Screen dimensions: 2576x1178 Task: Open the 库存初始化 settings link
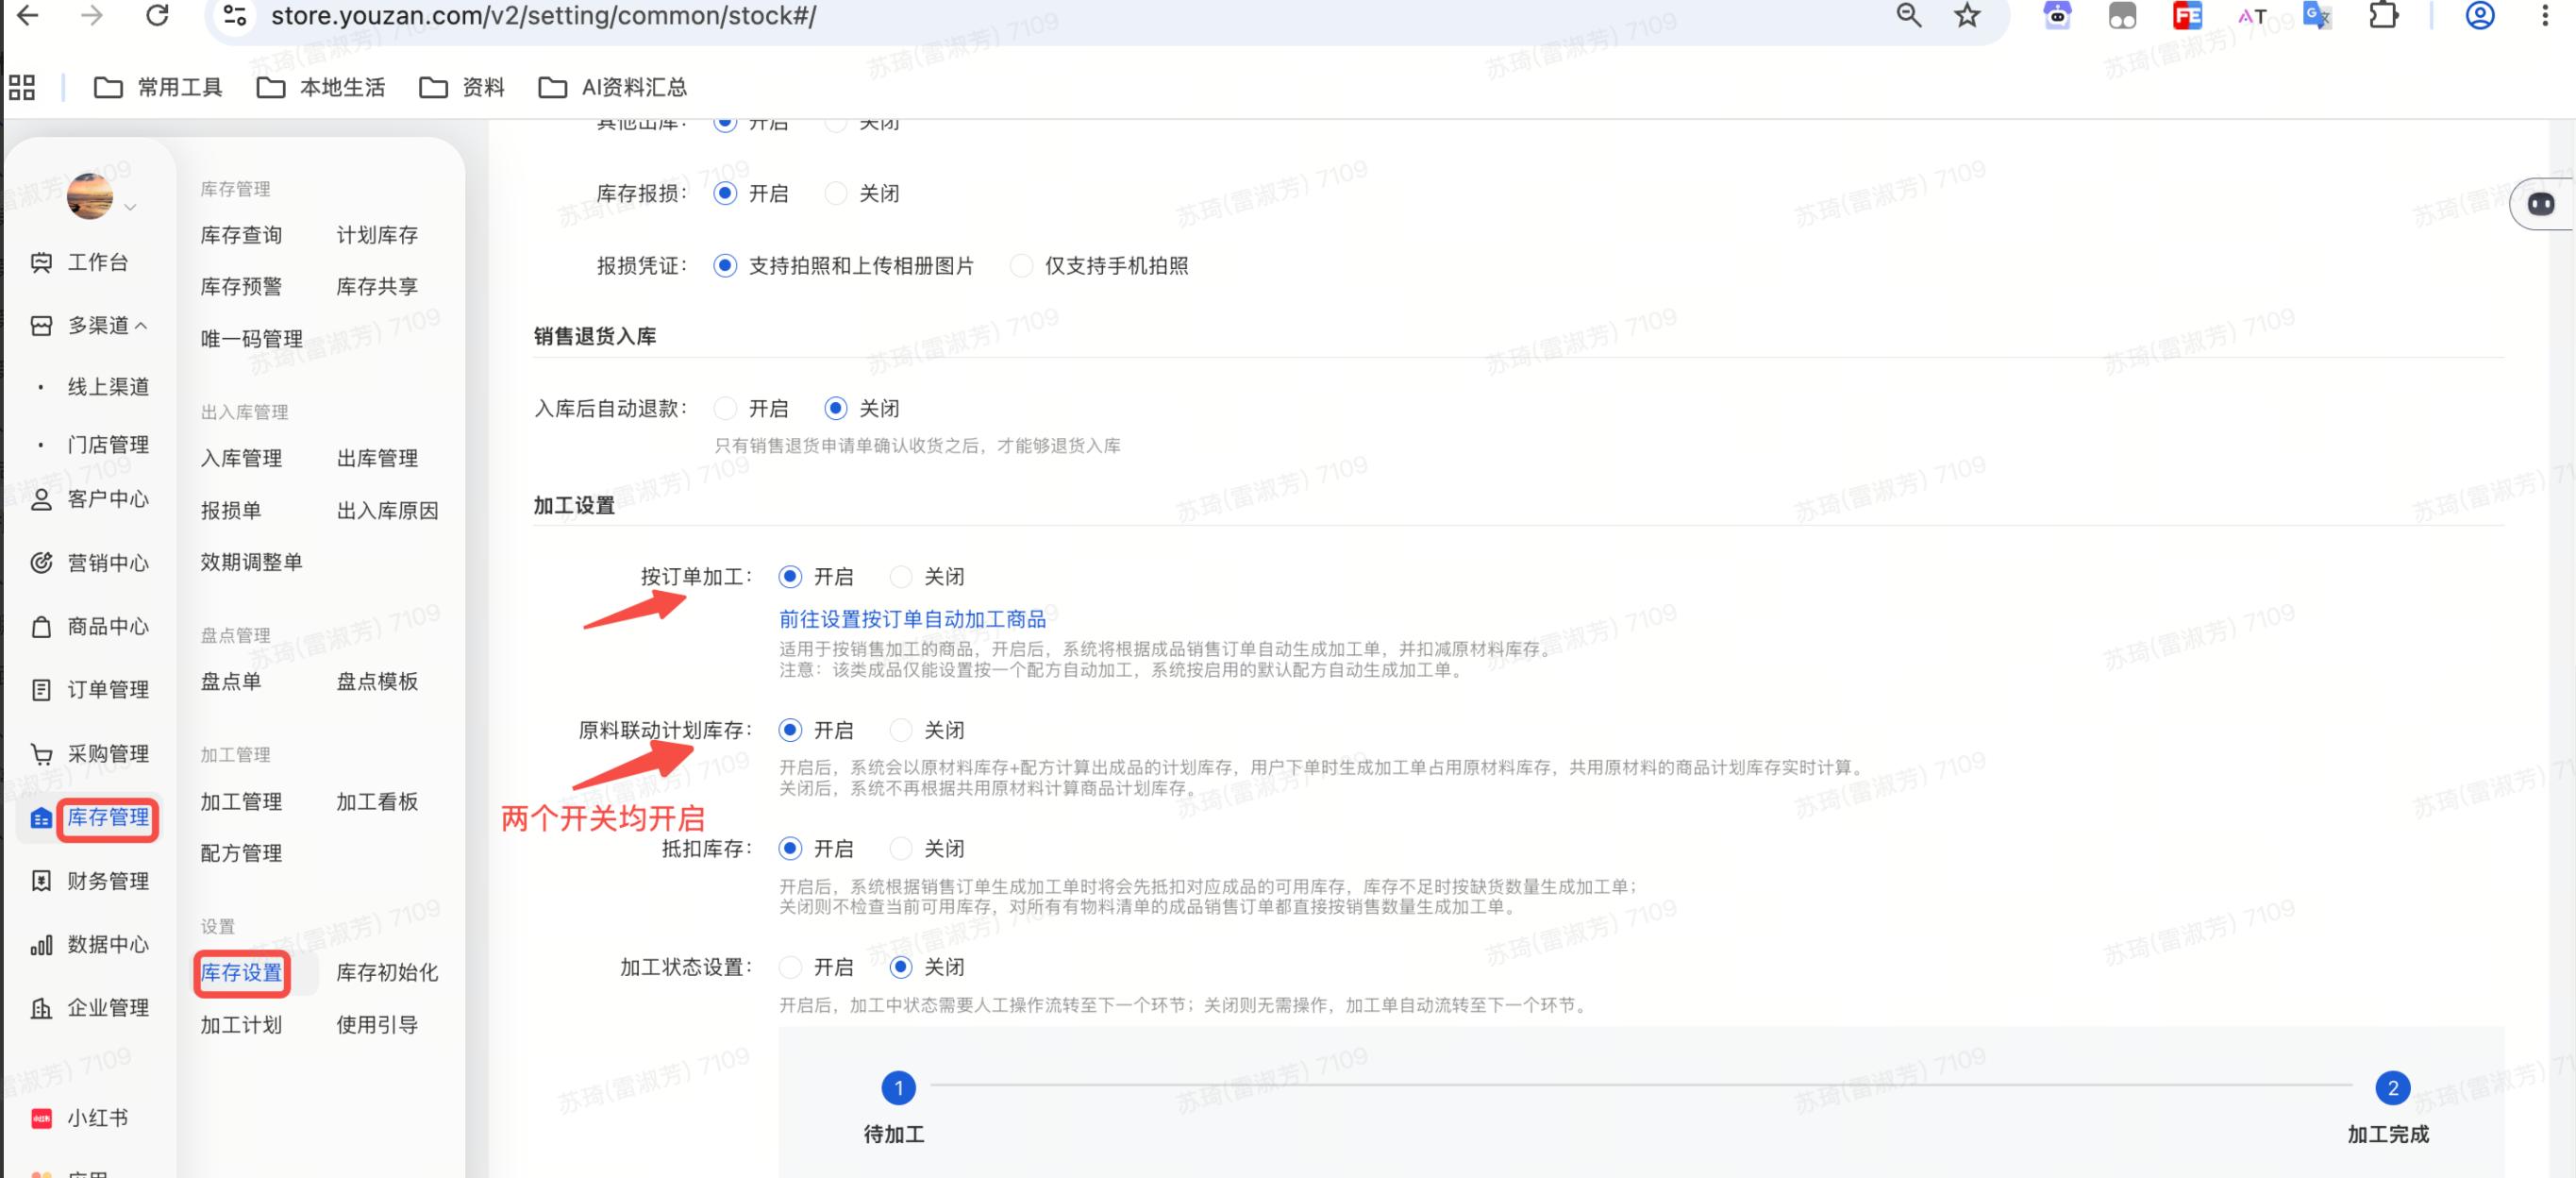coord(387,973)
